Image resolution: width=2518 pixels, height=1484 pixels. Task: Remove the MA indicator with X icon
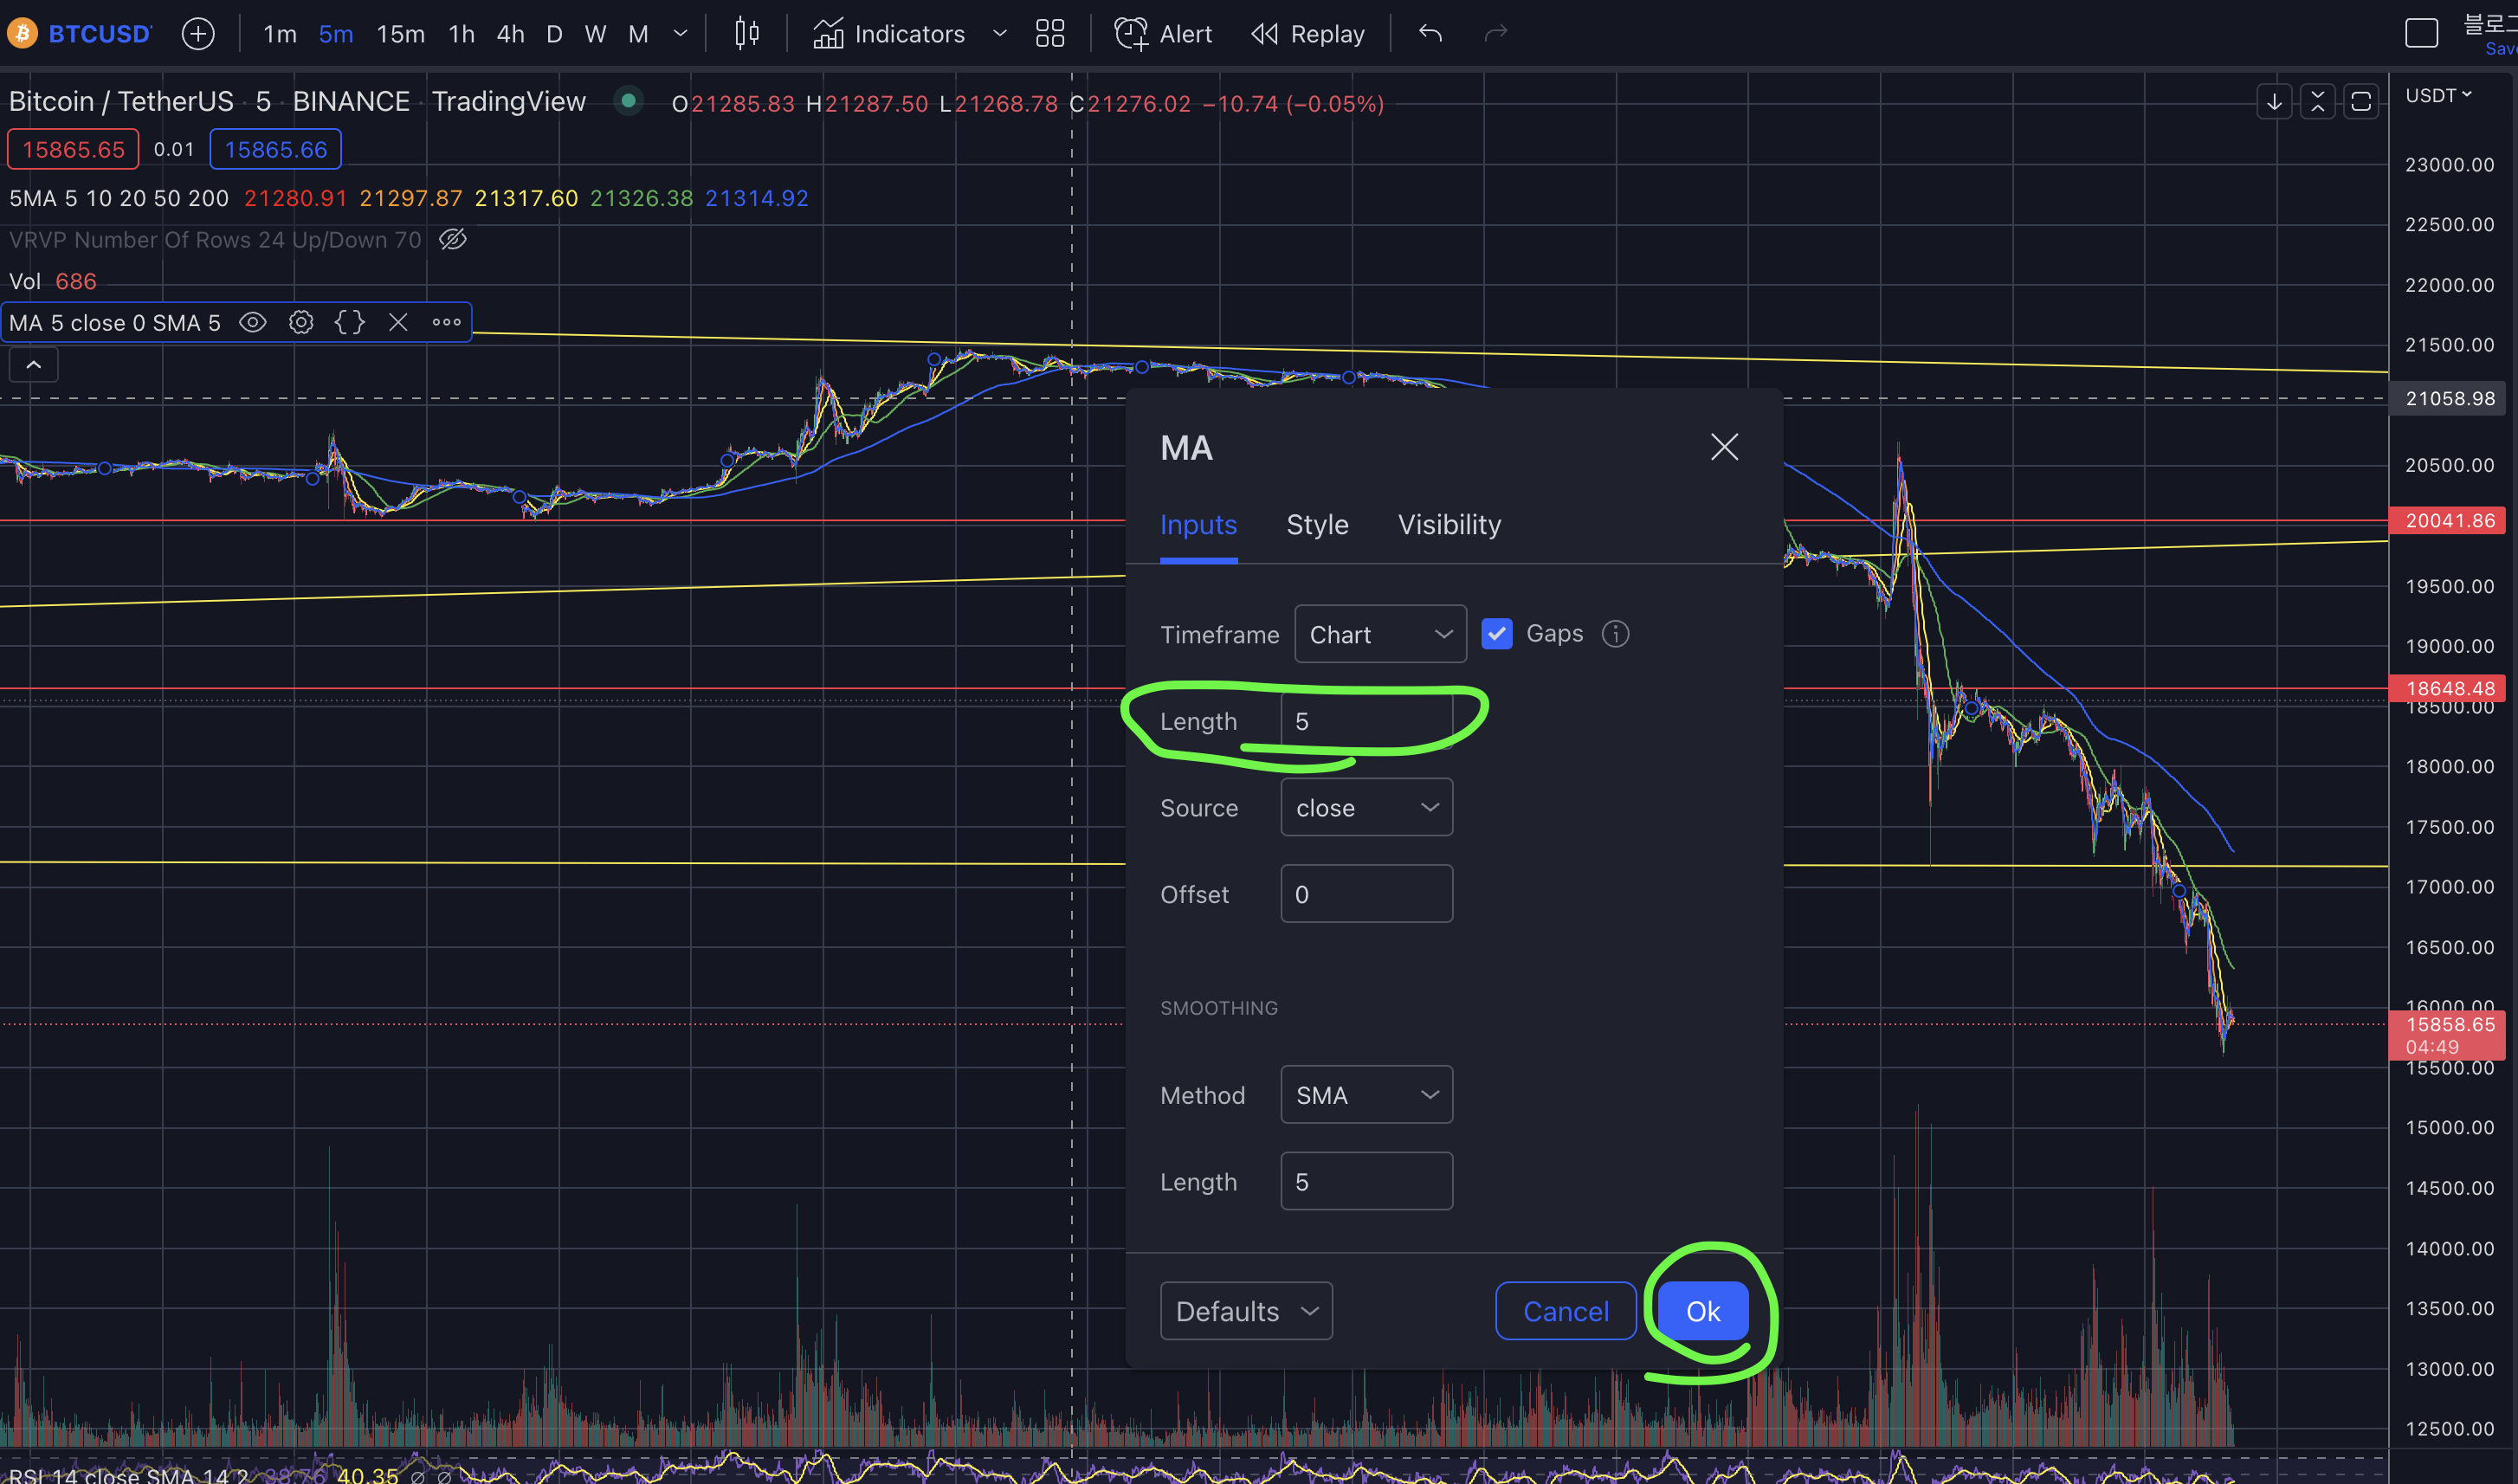(x=398, y=322)
